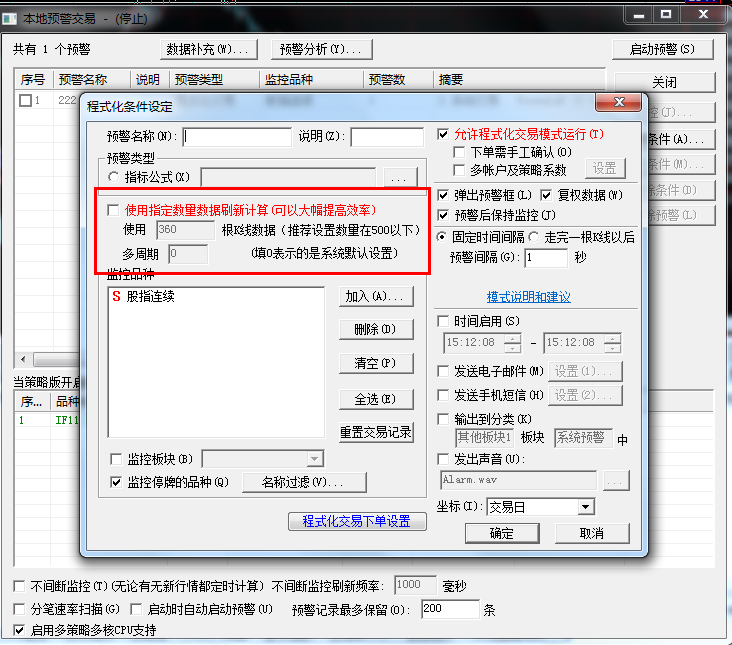Click 设置 button next to 多帐户及策略系数

605,168
